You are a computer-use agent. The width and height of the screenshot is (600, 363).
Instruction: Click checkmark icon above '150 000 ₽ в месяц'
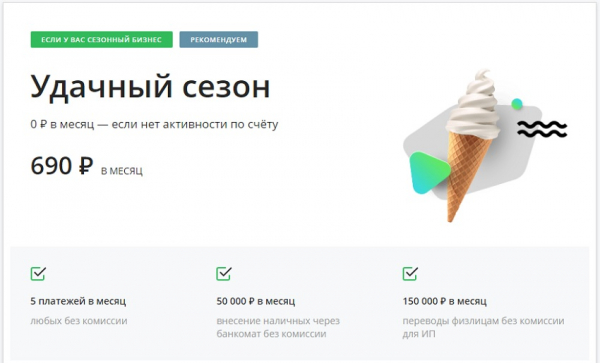click(x=410, y=273)
